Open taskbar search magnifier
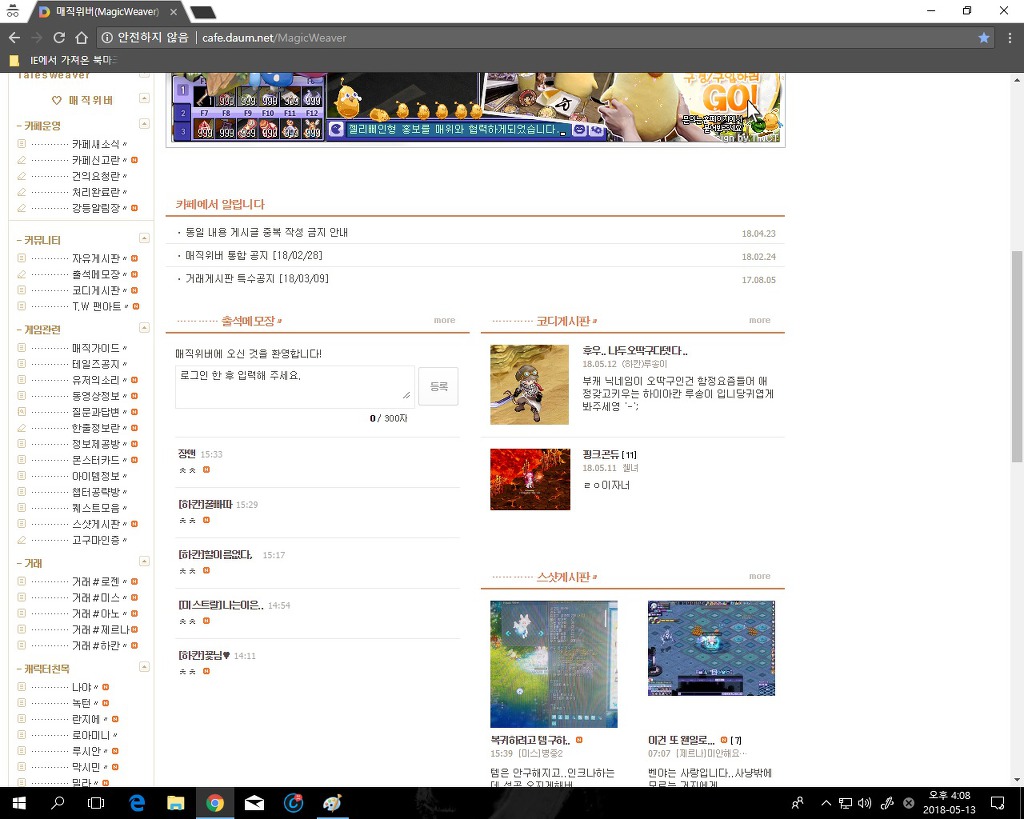Image resolution: width=1024 pixels, height=819 pixels. [x=57, y=803]
